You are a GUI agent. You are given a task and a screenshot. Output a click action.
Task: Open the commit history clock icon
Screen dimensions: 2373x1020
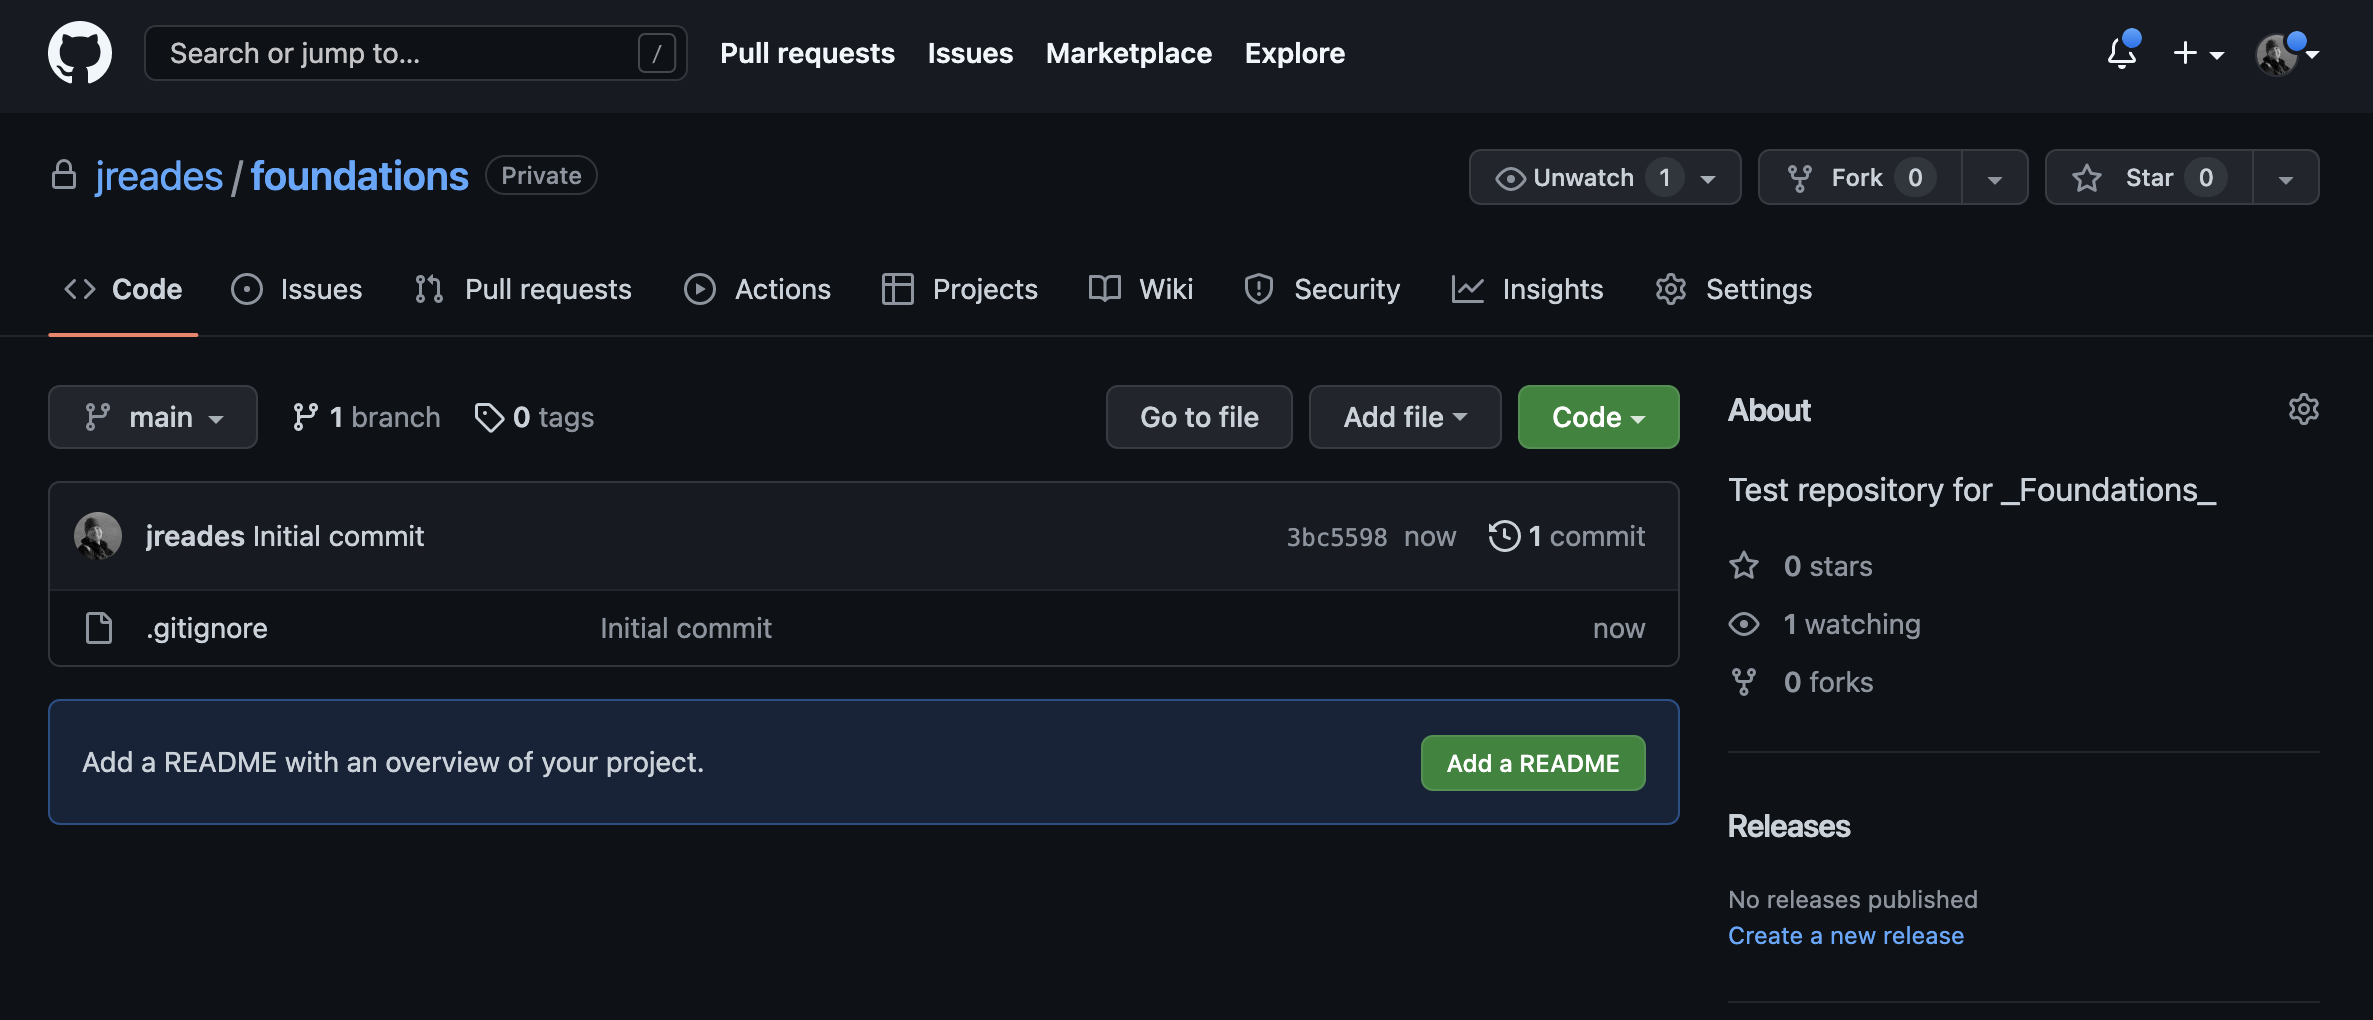tap(1504, 536)
